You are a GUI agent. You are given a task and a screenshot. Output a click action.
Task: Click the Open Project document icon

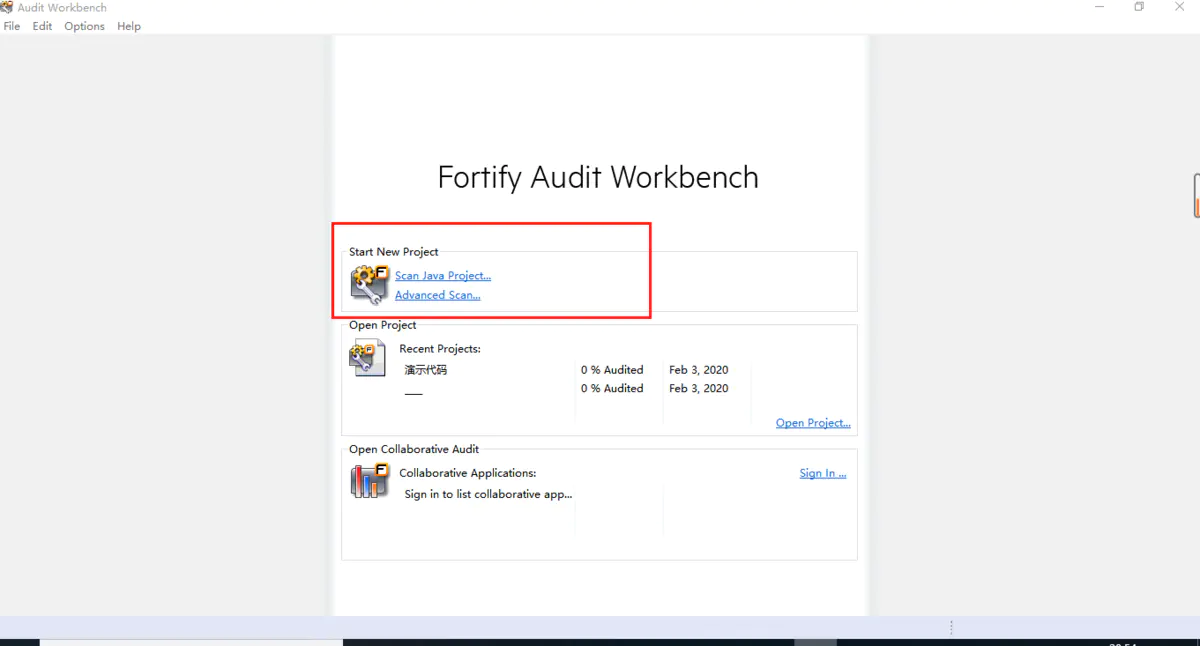tap(368, 357)
